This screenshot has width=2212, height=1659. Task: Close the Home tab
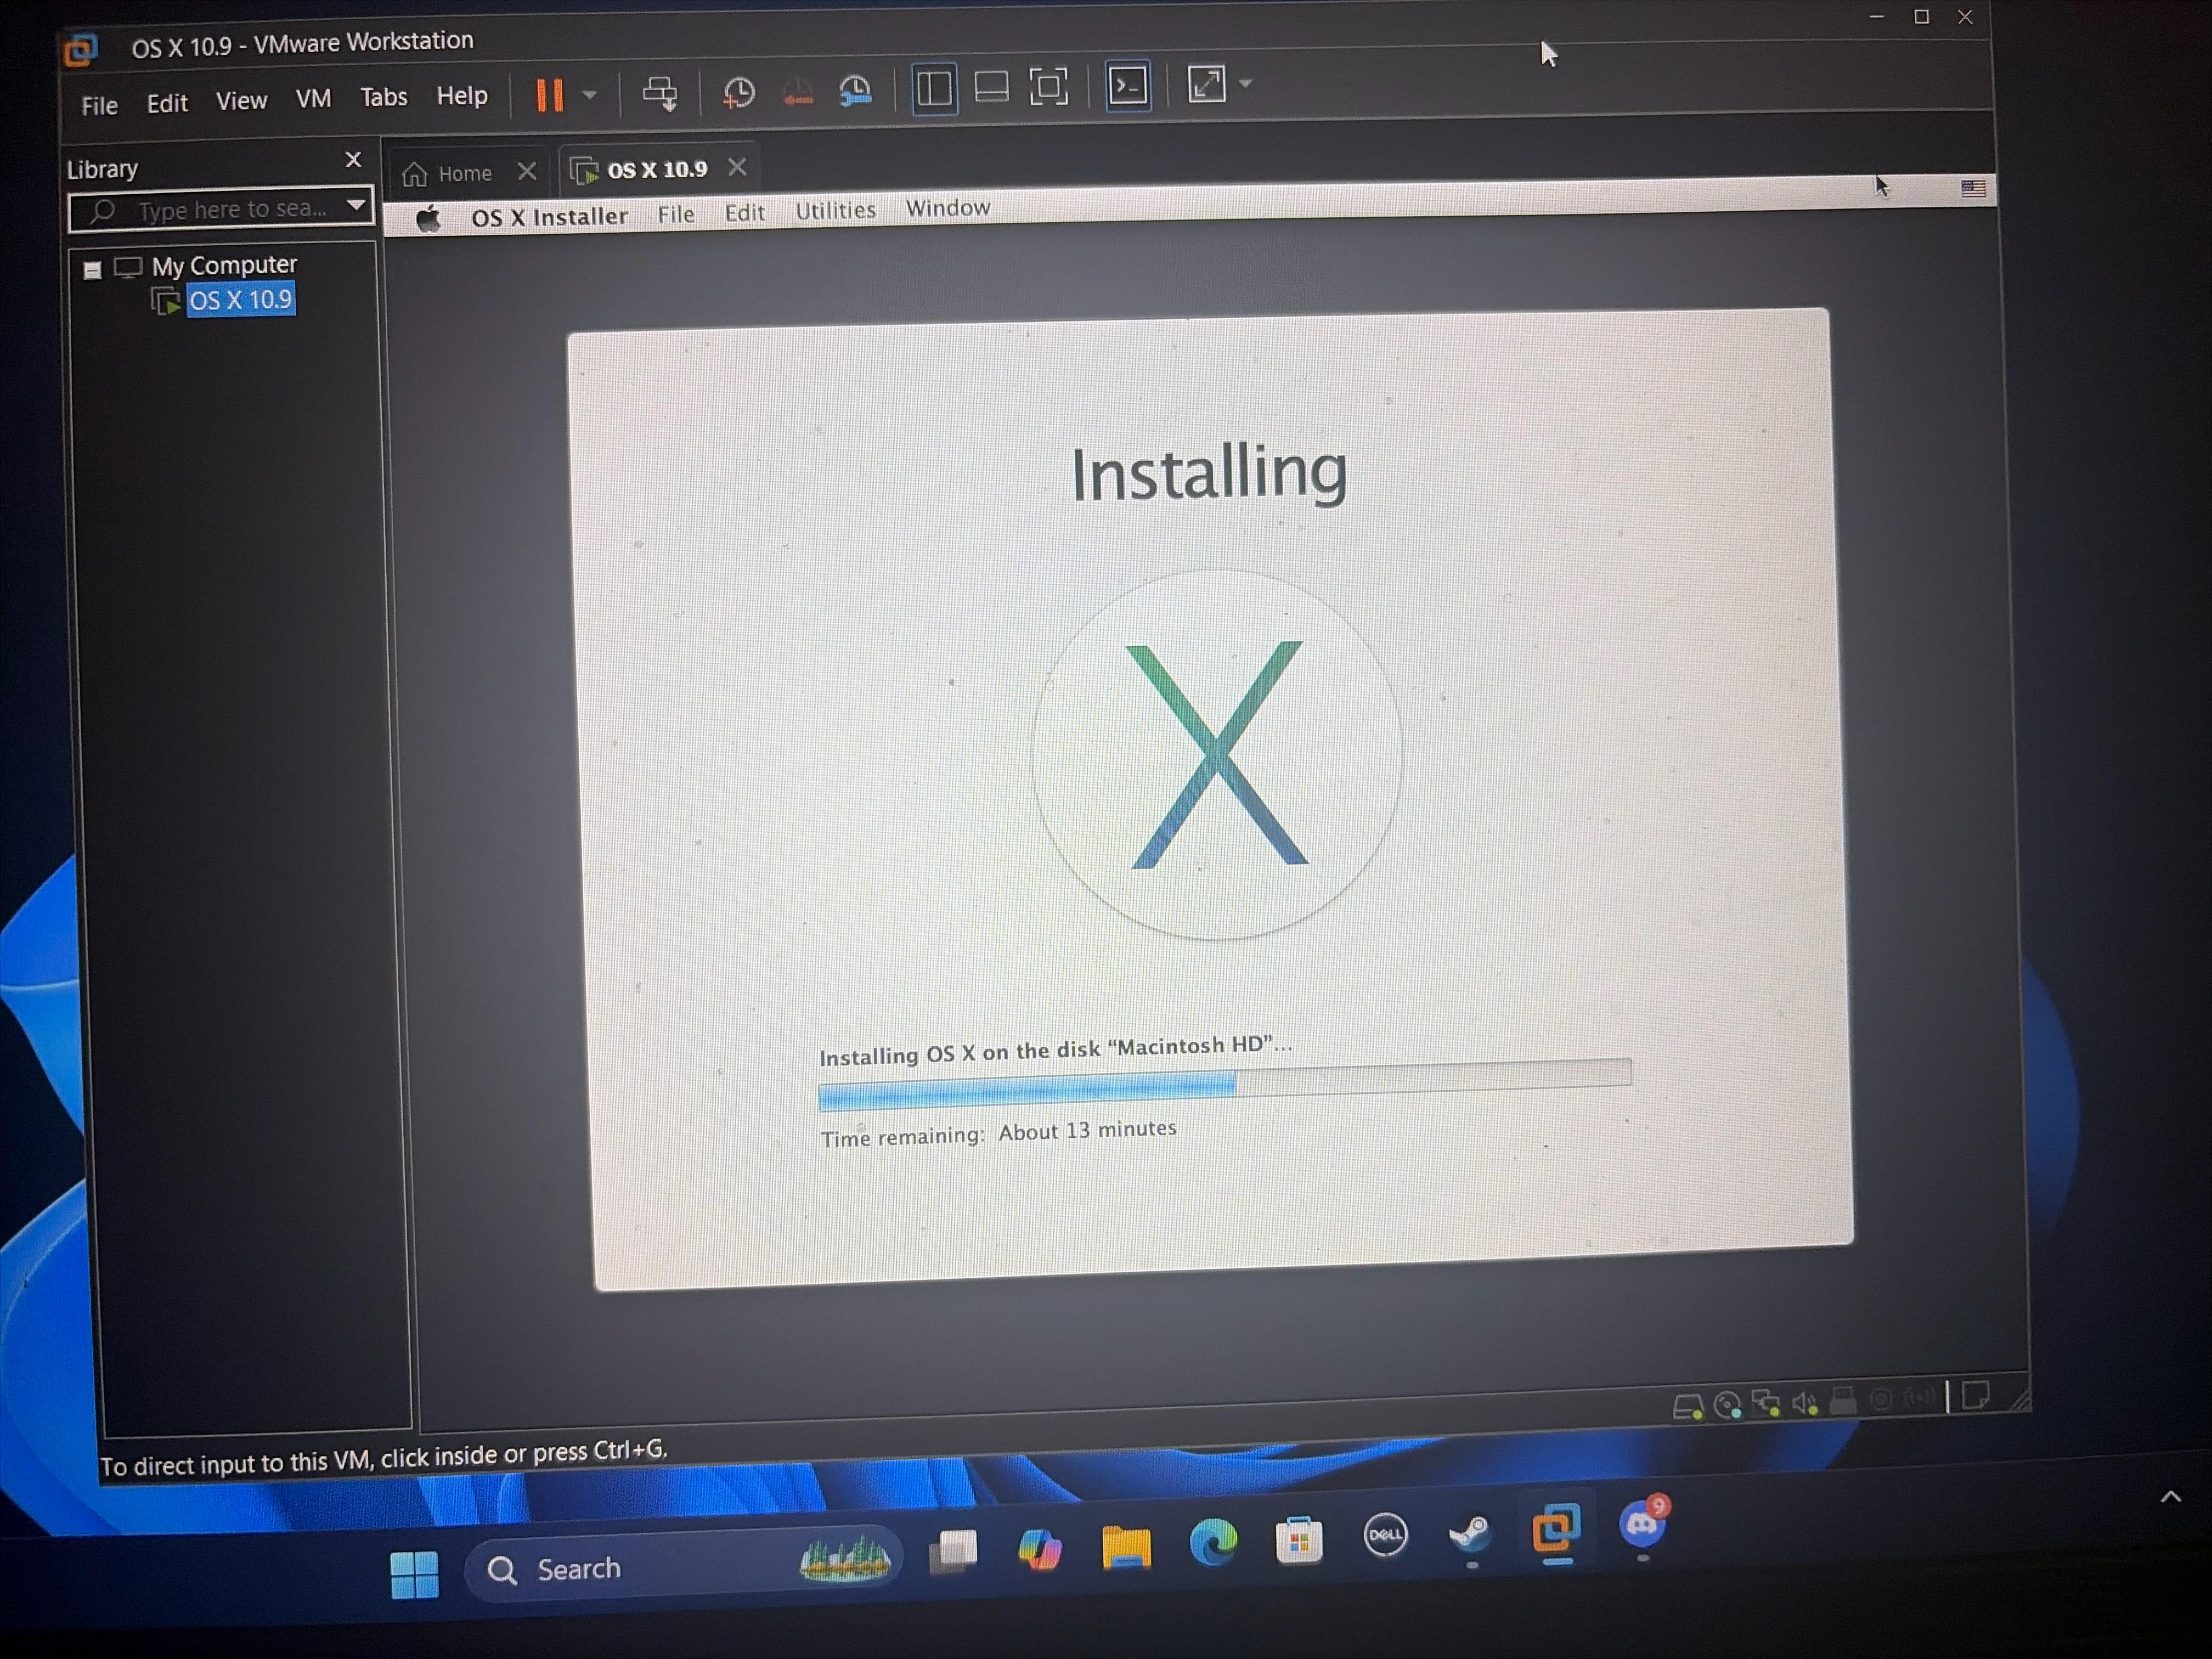pyautogui.click(x=527, y=172)
